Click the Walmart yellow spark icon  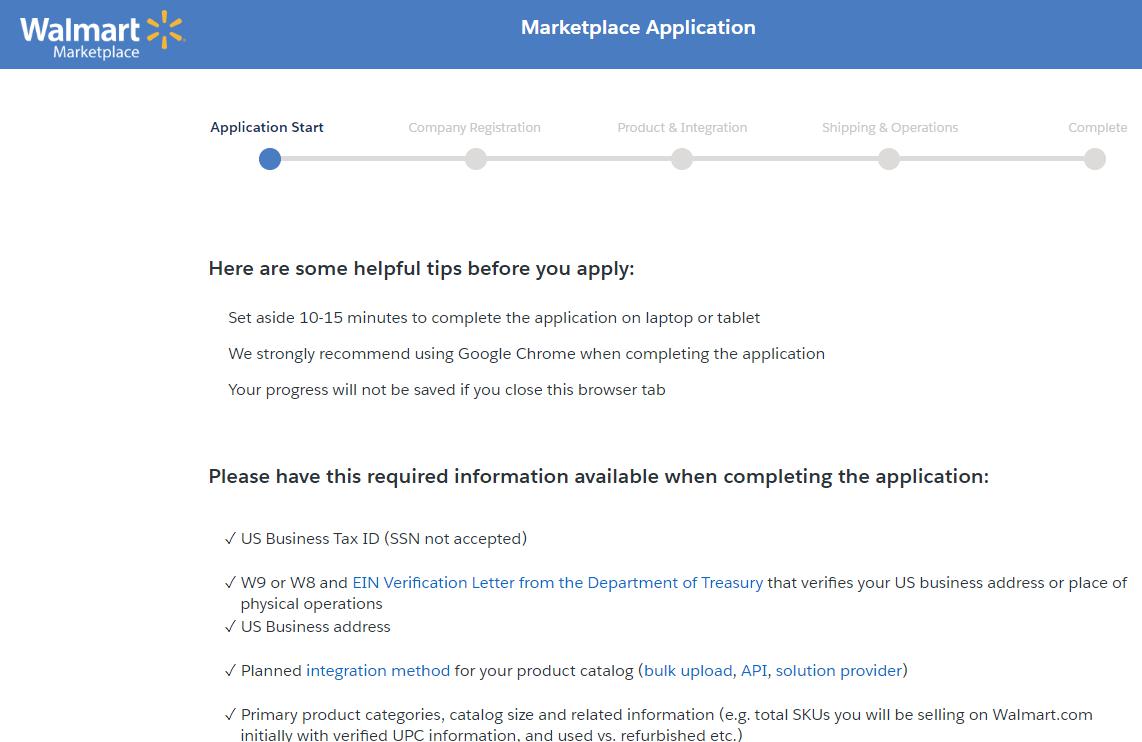166,30
